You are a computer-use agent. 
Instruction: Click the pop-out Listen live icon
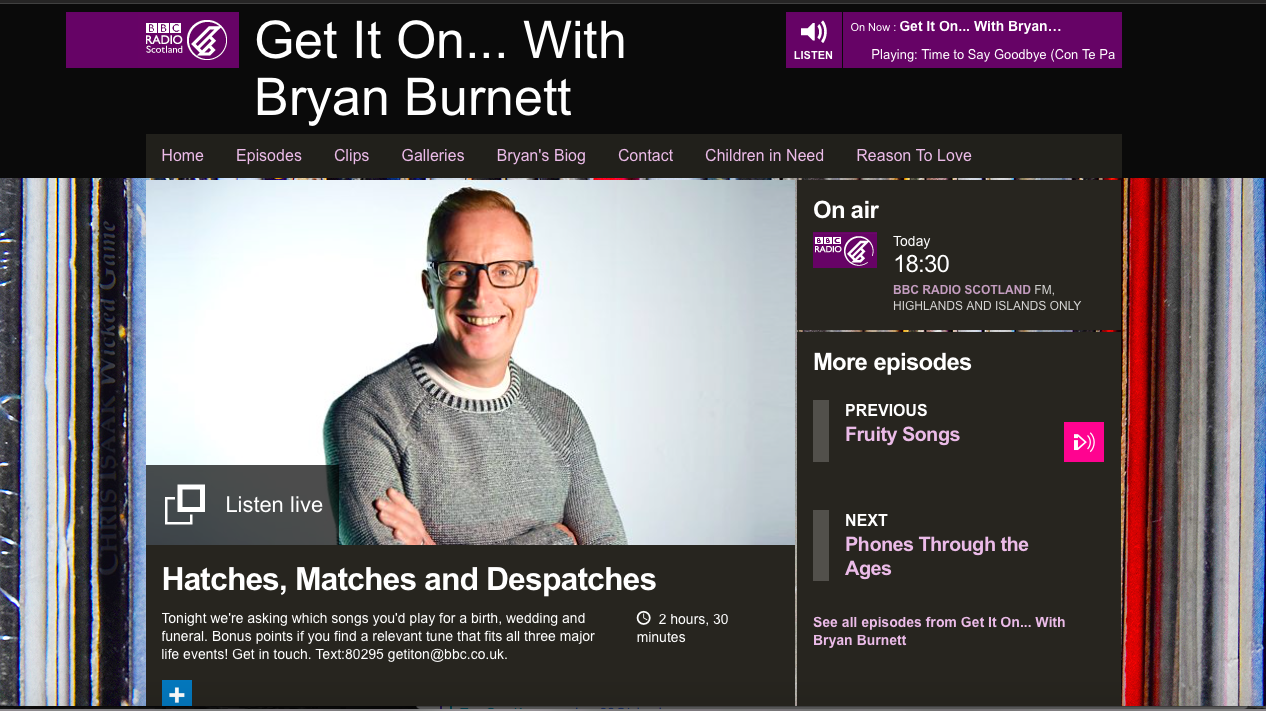coord(185,505)
